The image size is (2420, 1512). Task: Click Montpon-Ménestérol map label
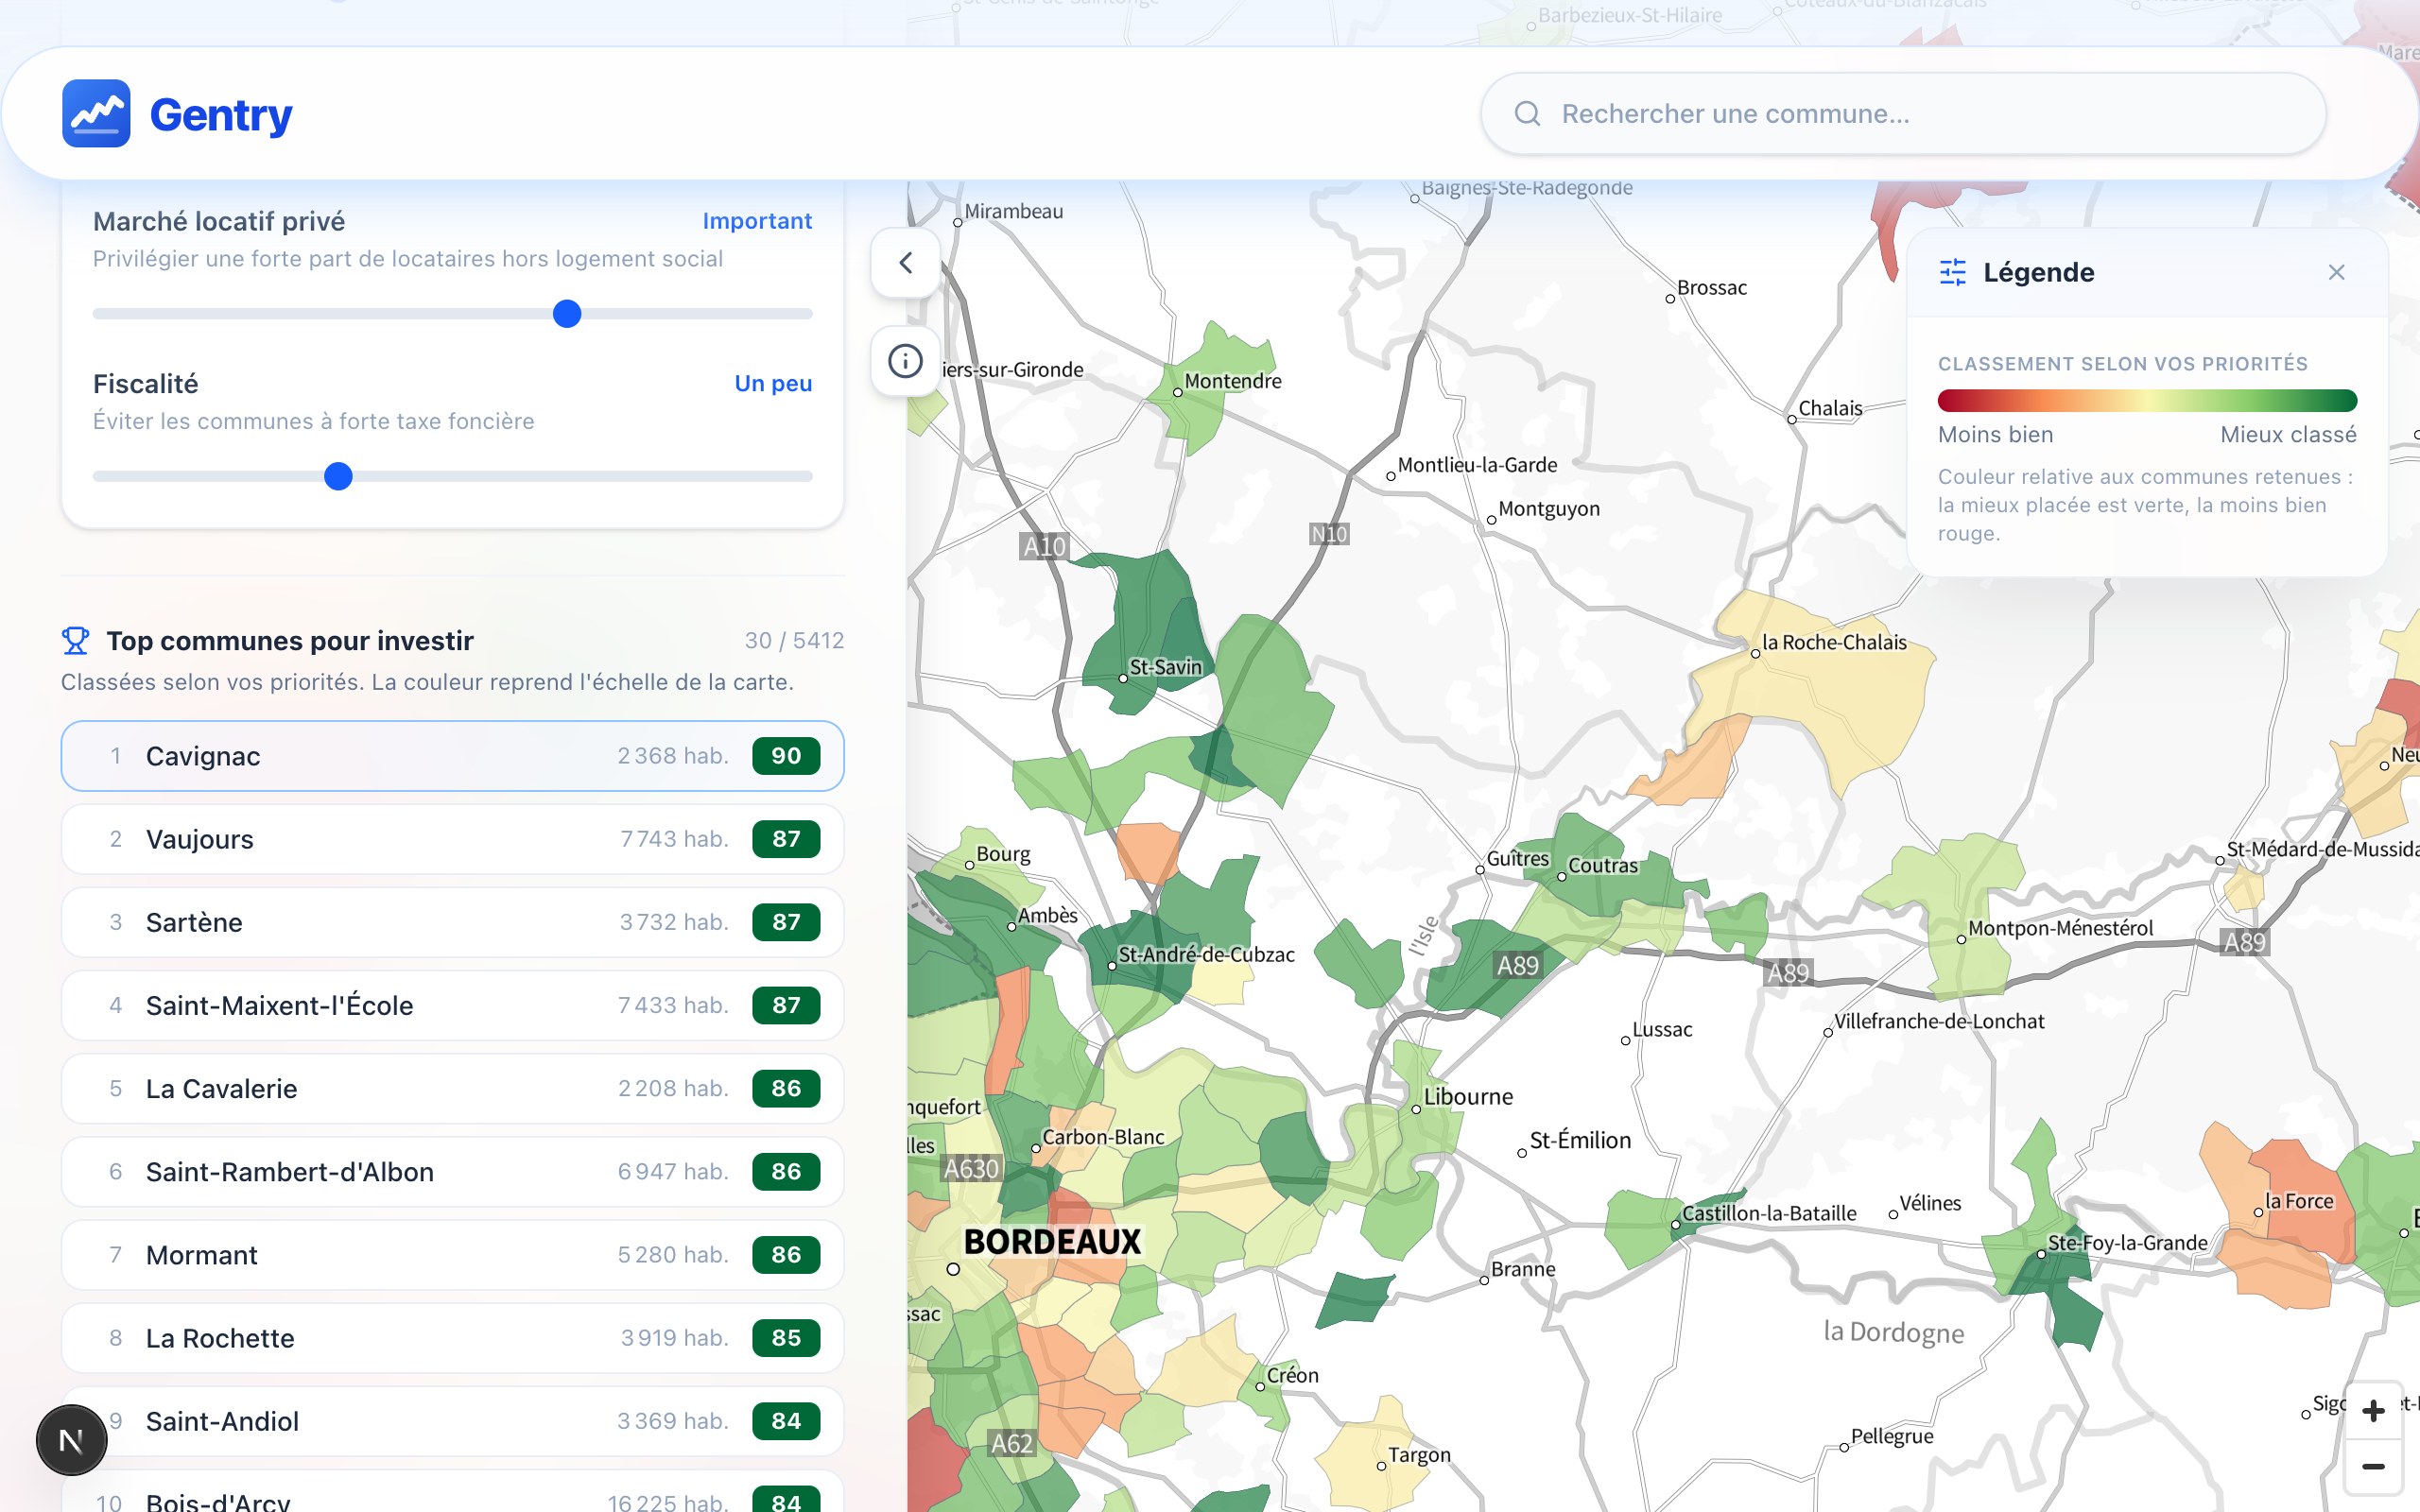click(2061, 928)
